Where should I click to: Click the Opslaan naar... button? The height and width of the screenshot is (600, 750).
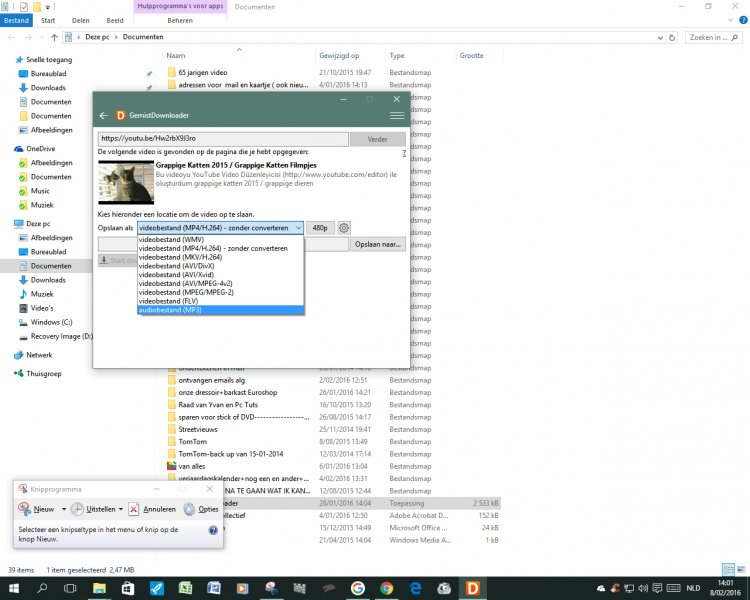(377, 244)
